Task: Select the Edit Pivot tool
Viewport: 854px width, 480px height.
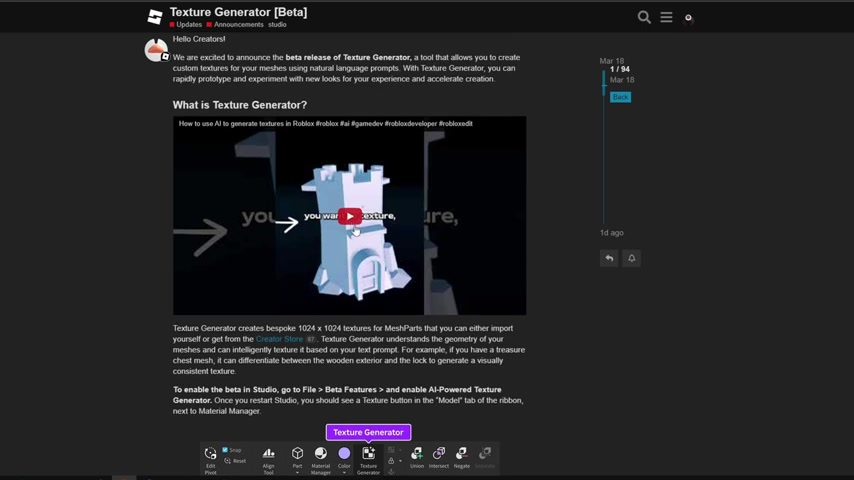Action: point(210,459)
